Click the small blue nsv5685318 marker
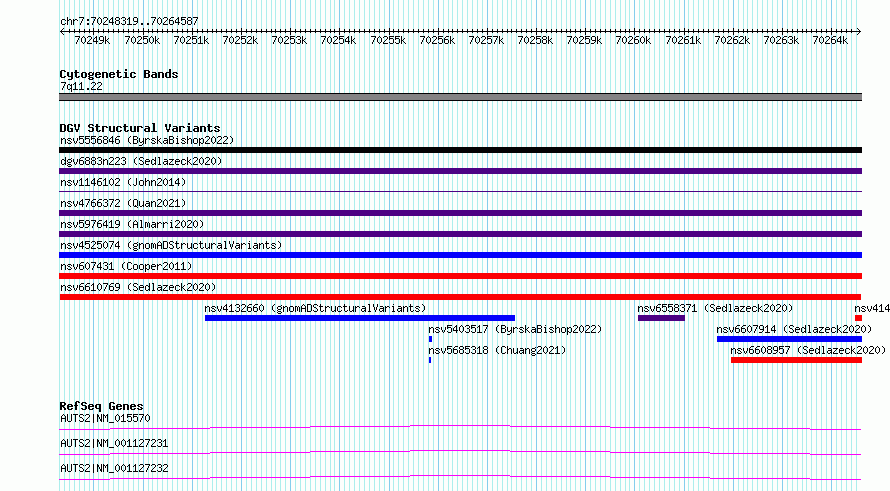This screenshot has height=491, width=890. coord(430,360)
